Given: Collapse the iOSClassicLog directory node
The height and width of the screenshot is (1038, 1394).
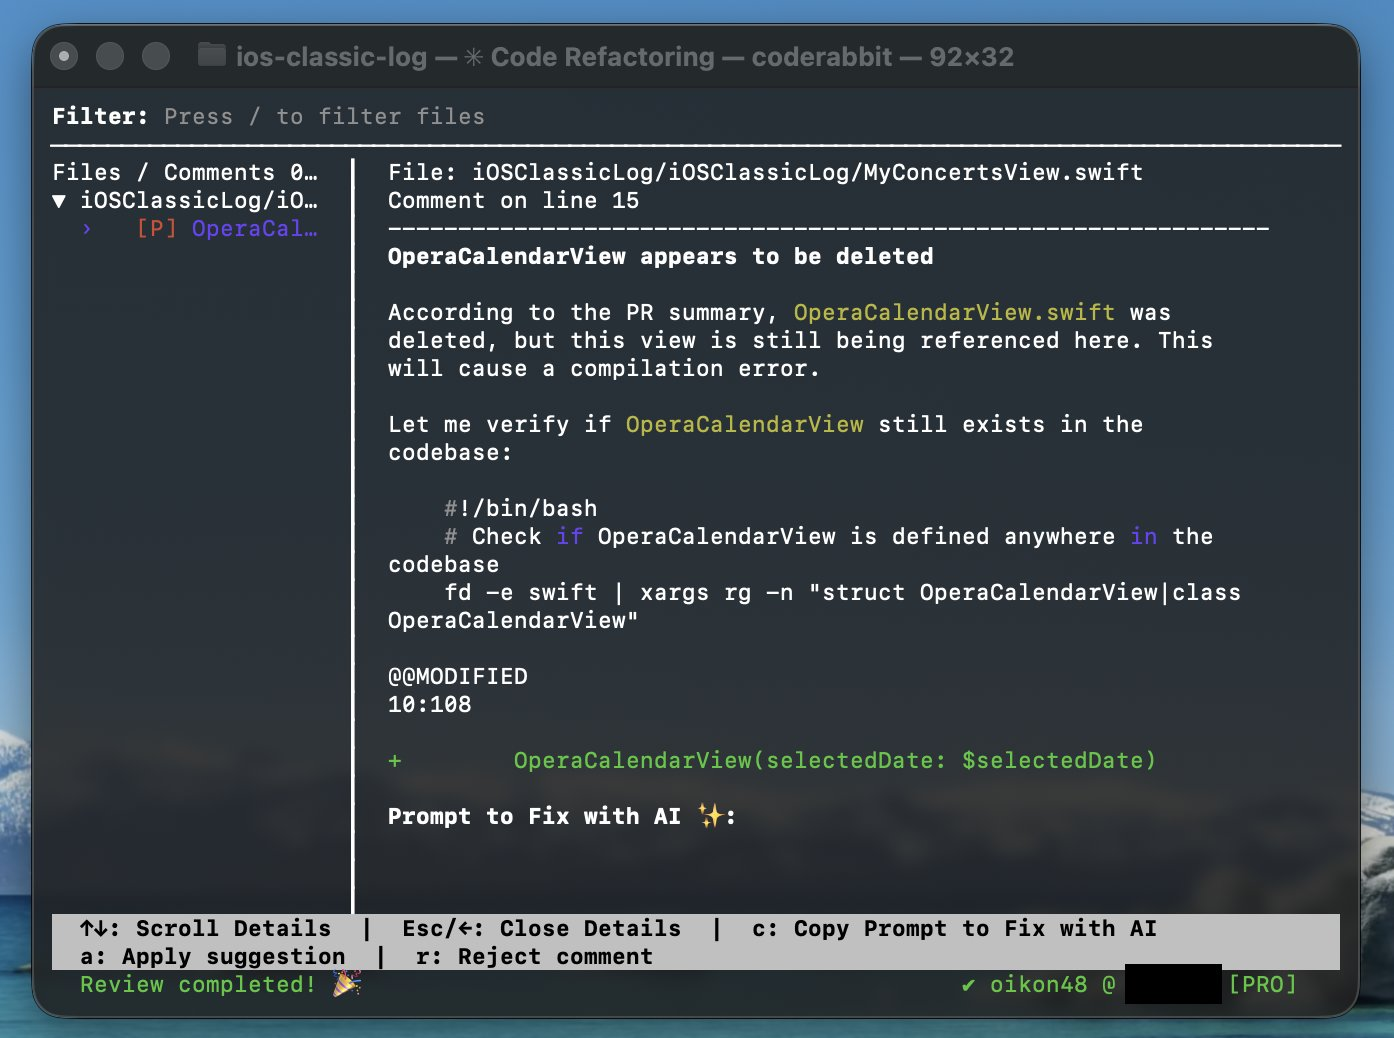Looking at the screenshot, I should tap(60, 200).
